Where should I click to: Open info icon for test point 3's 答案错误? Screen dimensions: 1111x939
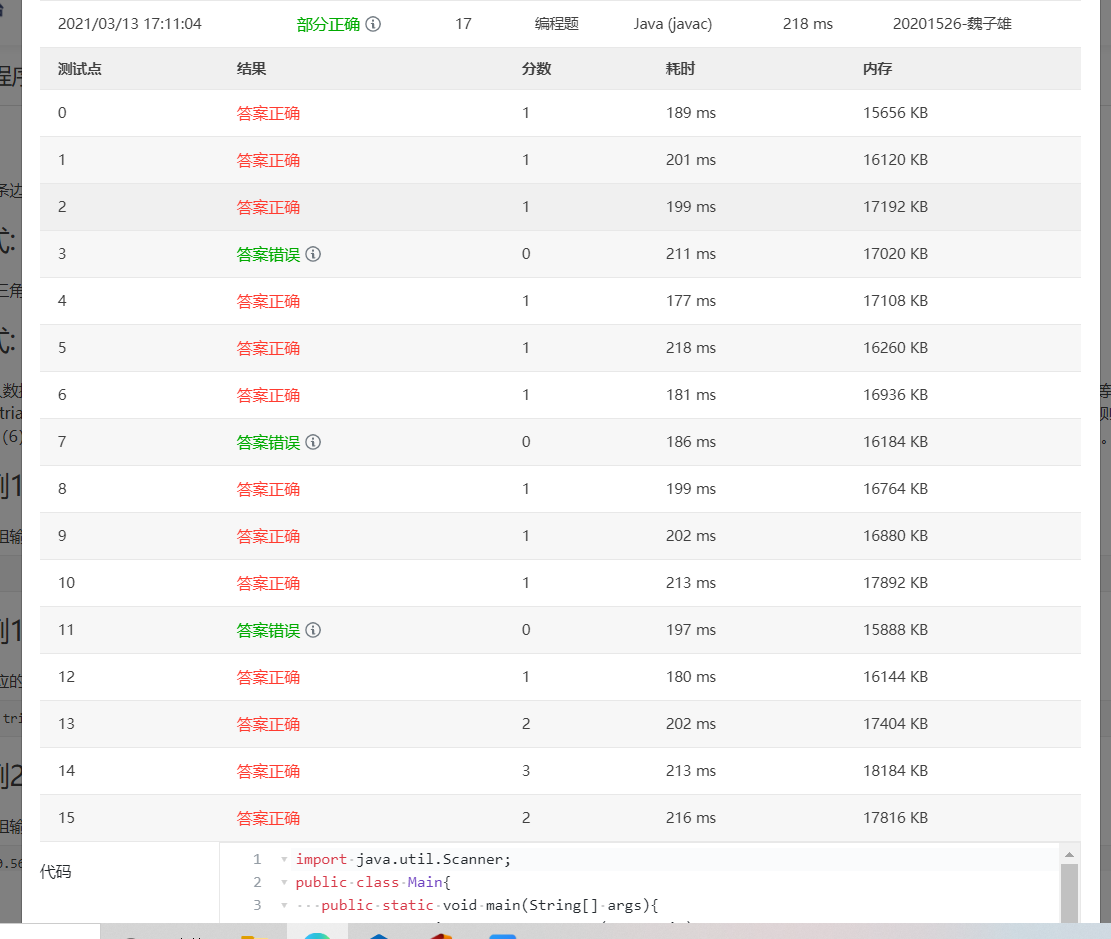(x=313, y=254)
